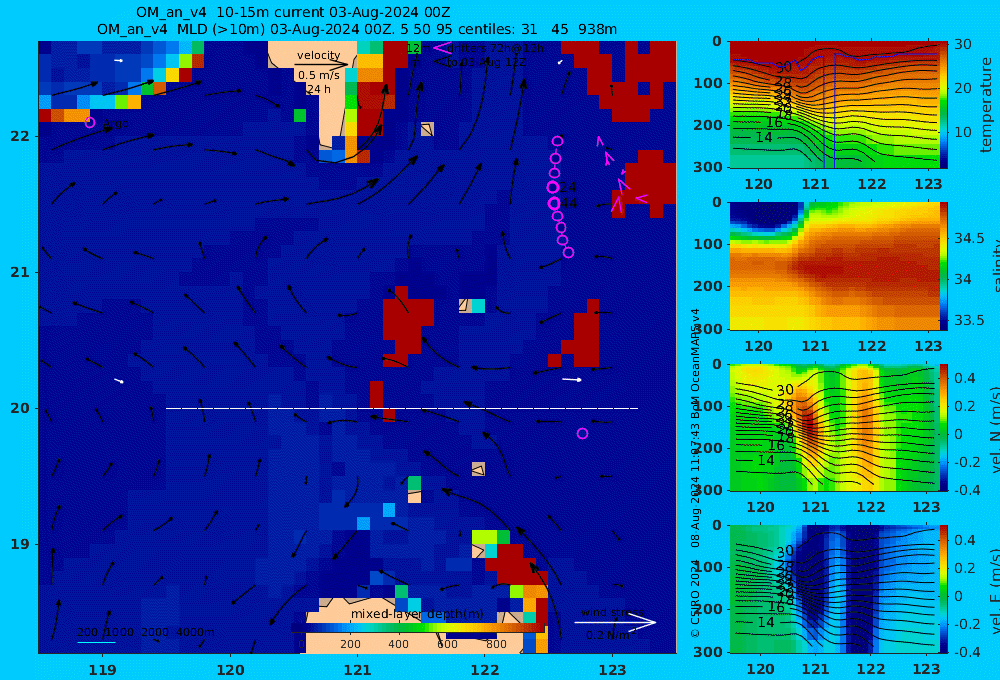Image resolution: width=1000 pixels, height=680 pixels.
Task: Click the large magenta drifter arrowhead near 'drifters 72h@12h'
Action: (442, 48)
